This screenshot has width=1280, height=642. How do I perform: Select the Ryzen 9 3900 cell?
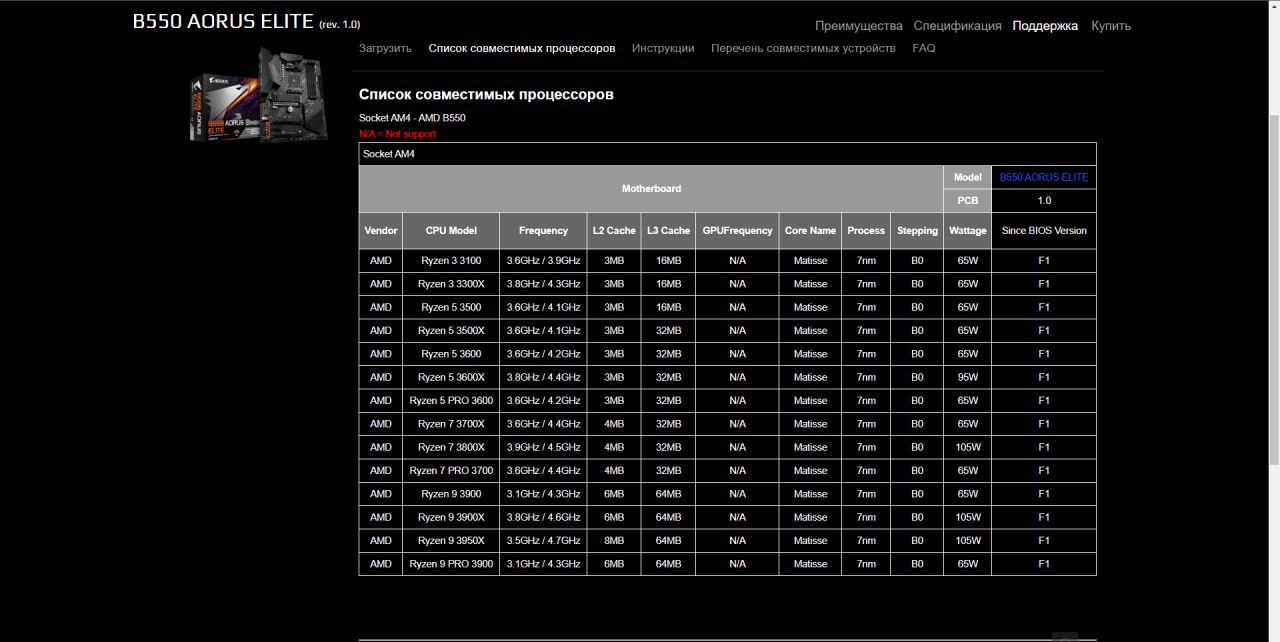[x=451, y=494]
